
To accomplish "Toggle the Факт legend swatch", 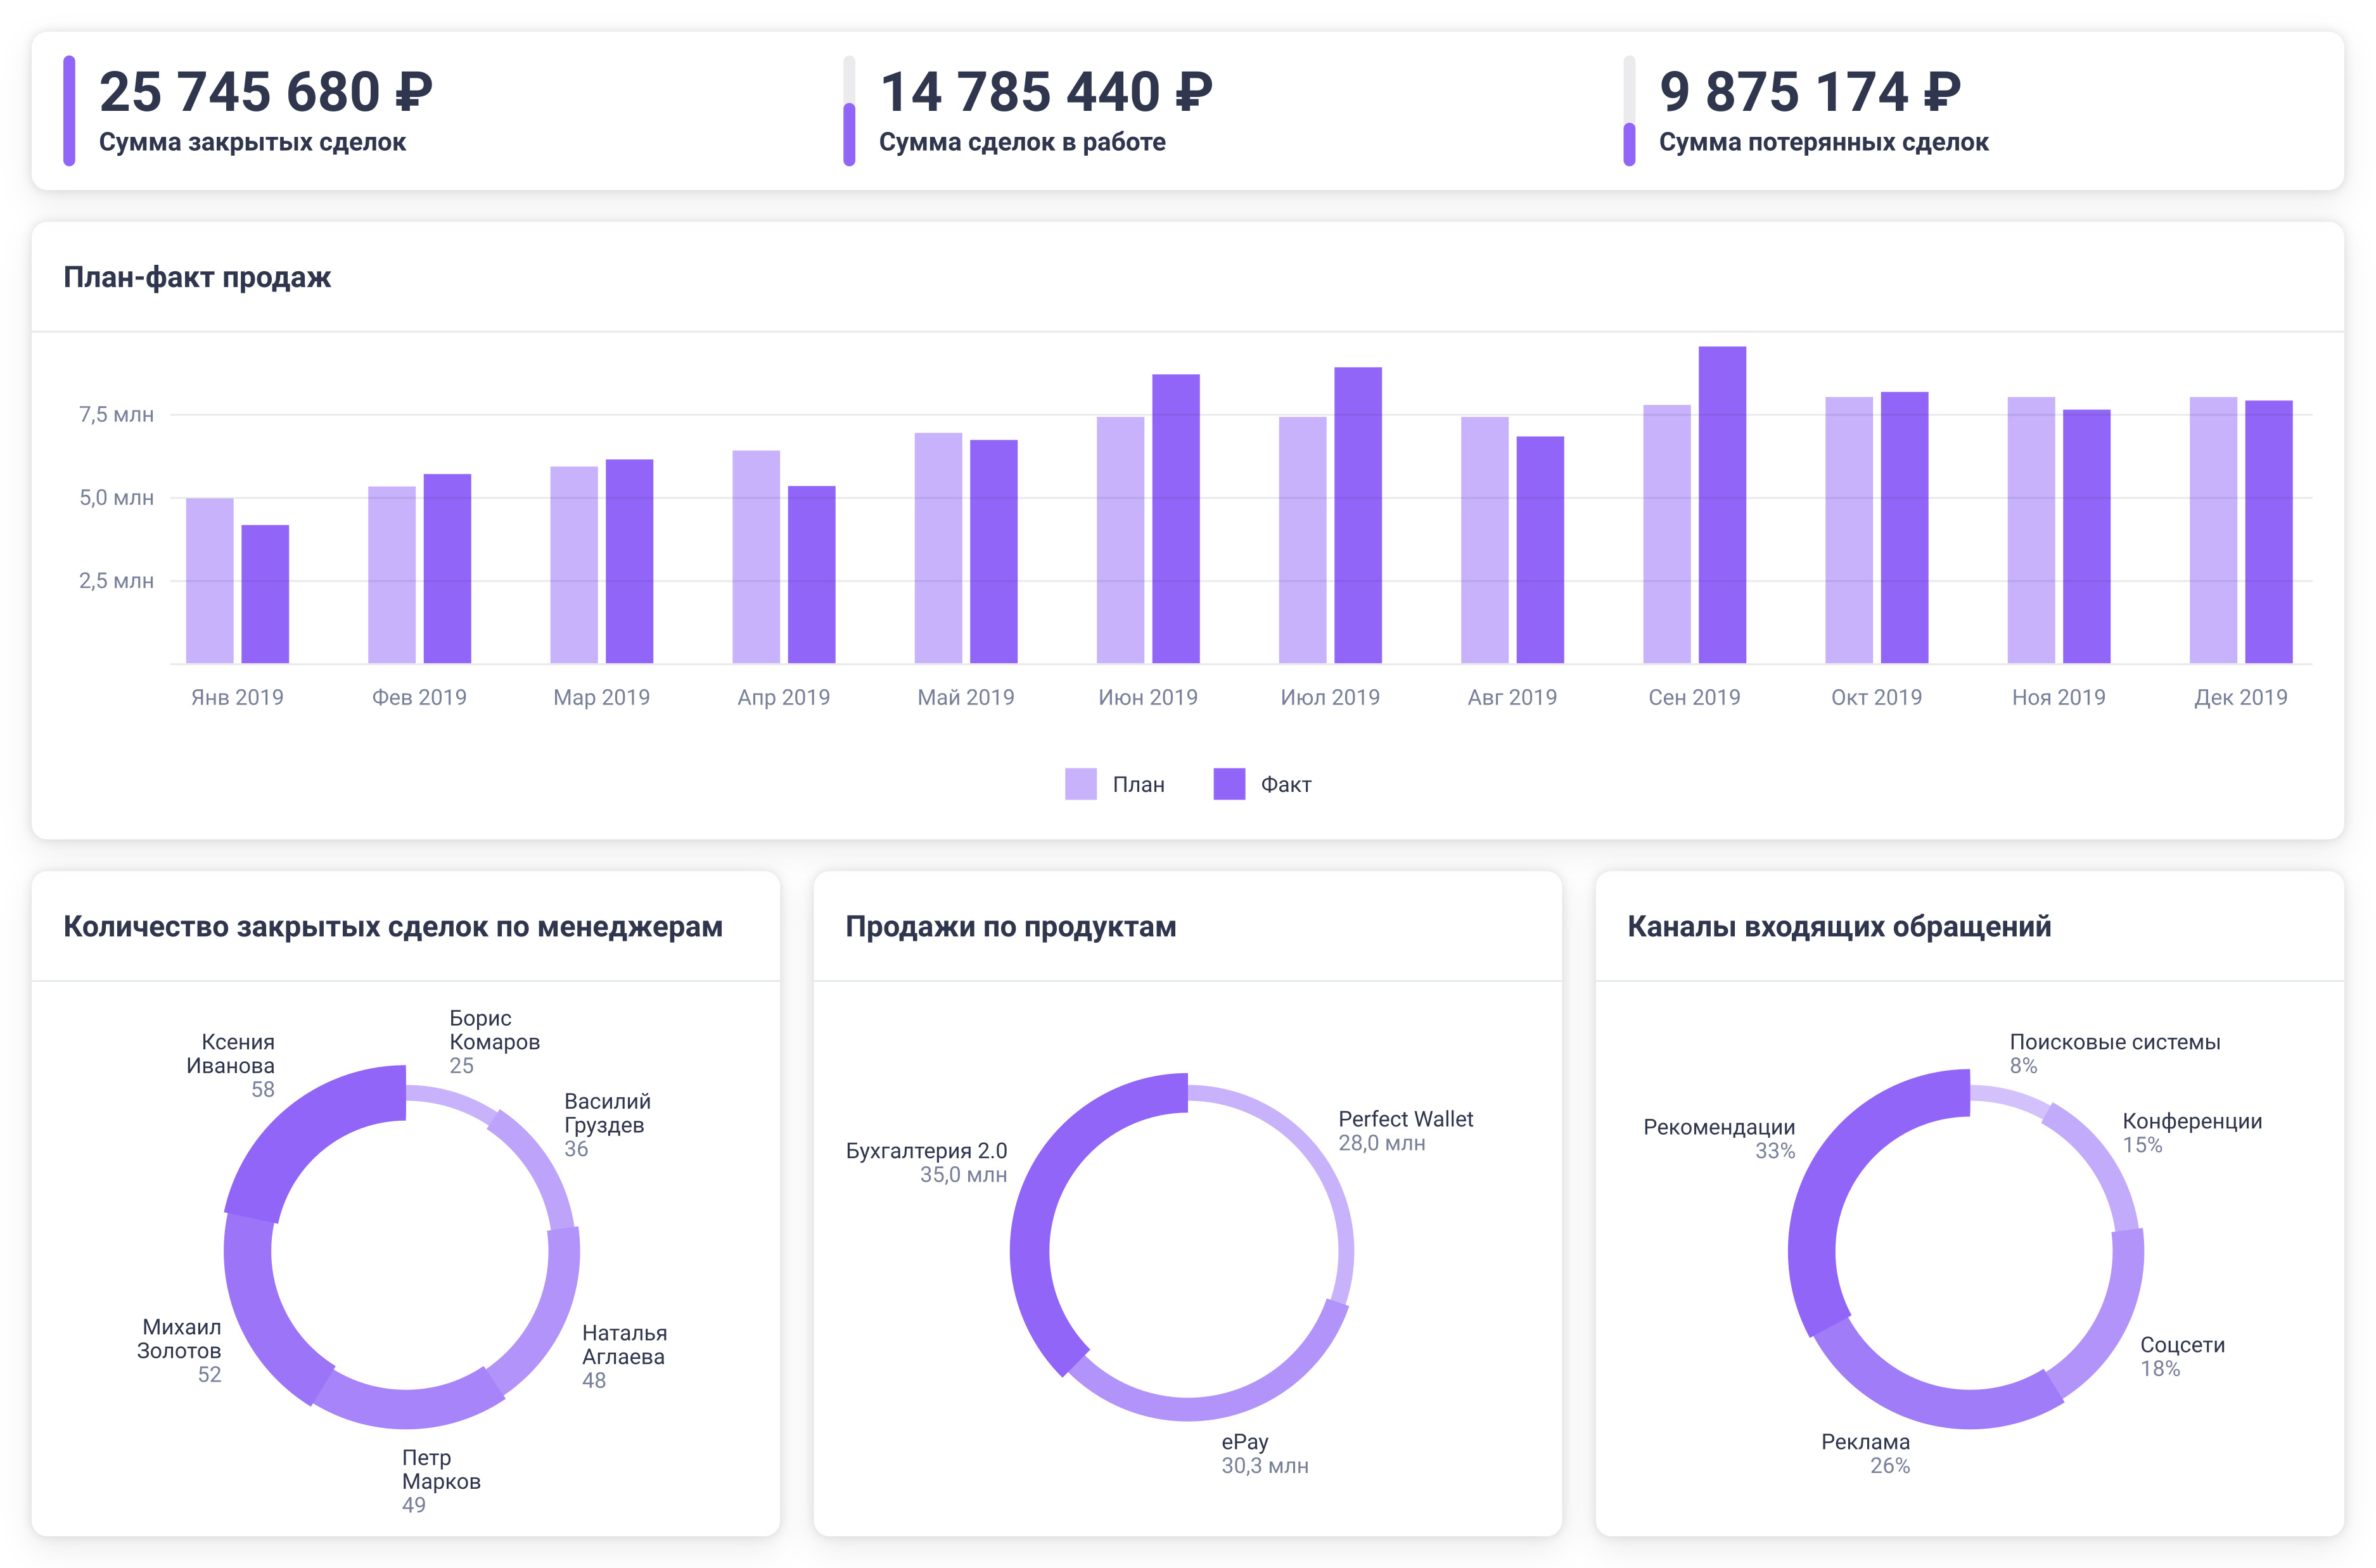I will click(x=1229, y=784).
